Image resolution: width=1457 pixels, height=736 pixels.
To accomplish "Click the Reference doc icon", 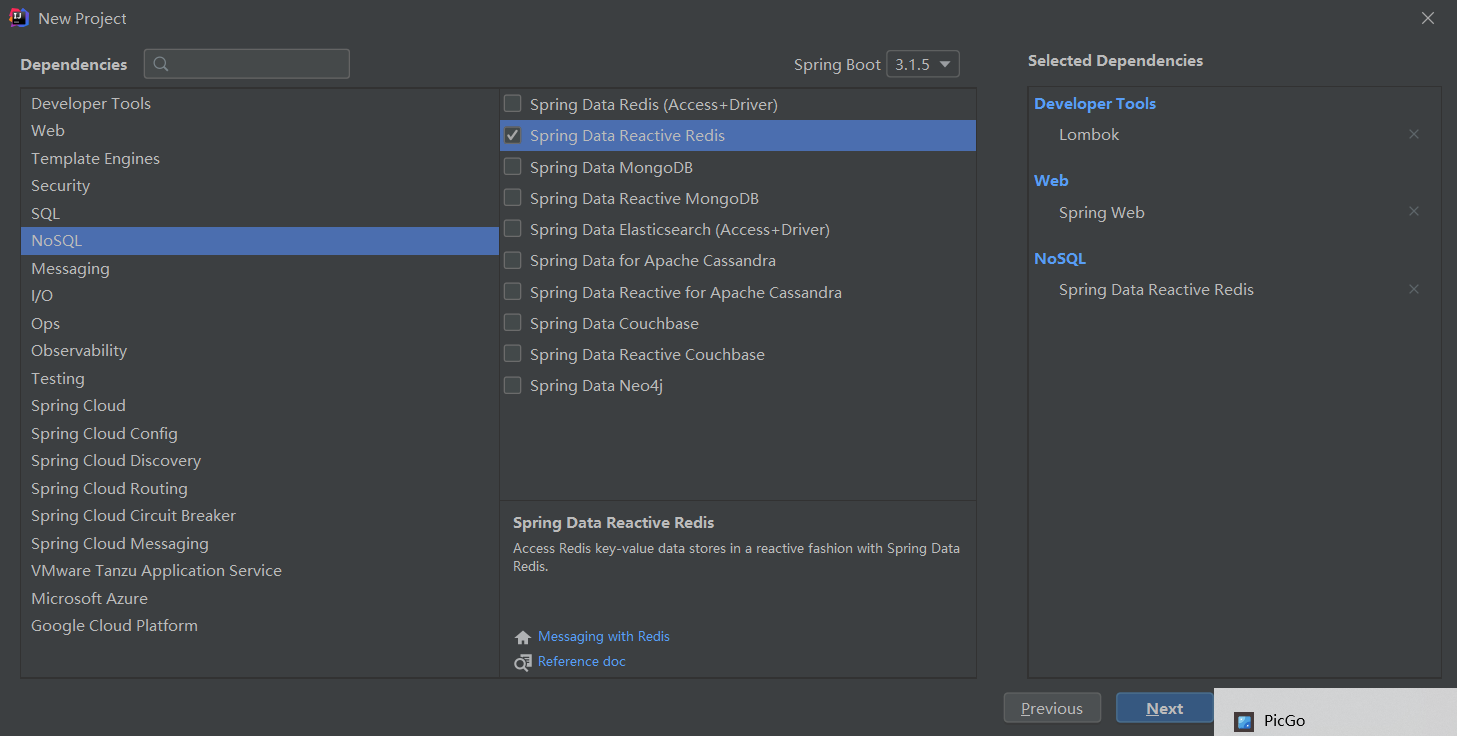I will click(522, 662).
